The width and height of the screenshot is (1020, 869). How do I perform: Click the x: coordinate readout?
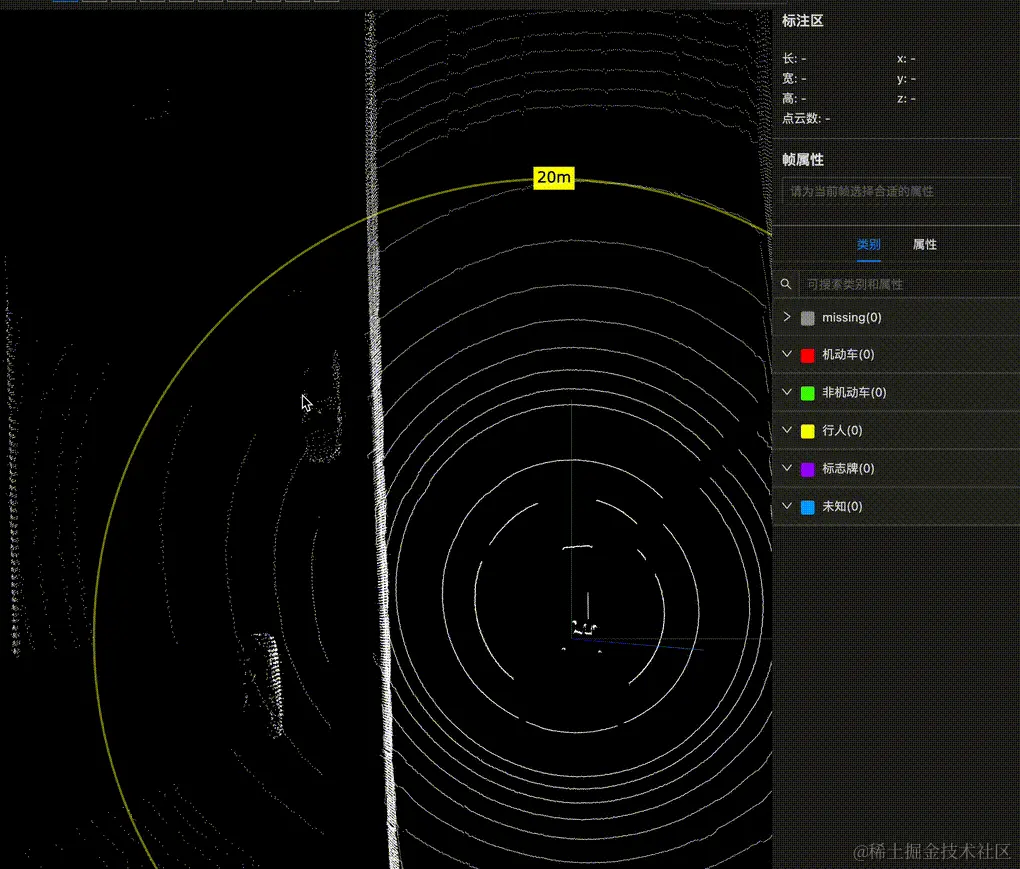click(906, 59)
